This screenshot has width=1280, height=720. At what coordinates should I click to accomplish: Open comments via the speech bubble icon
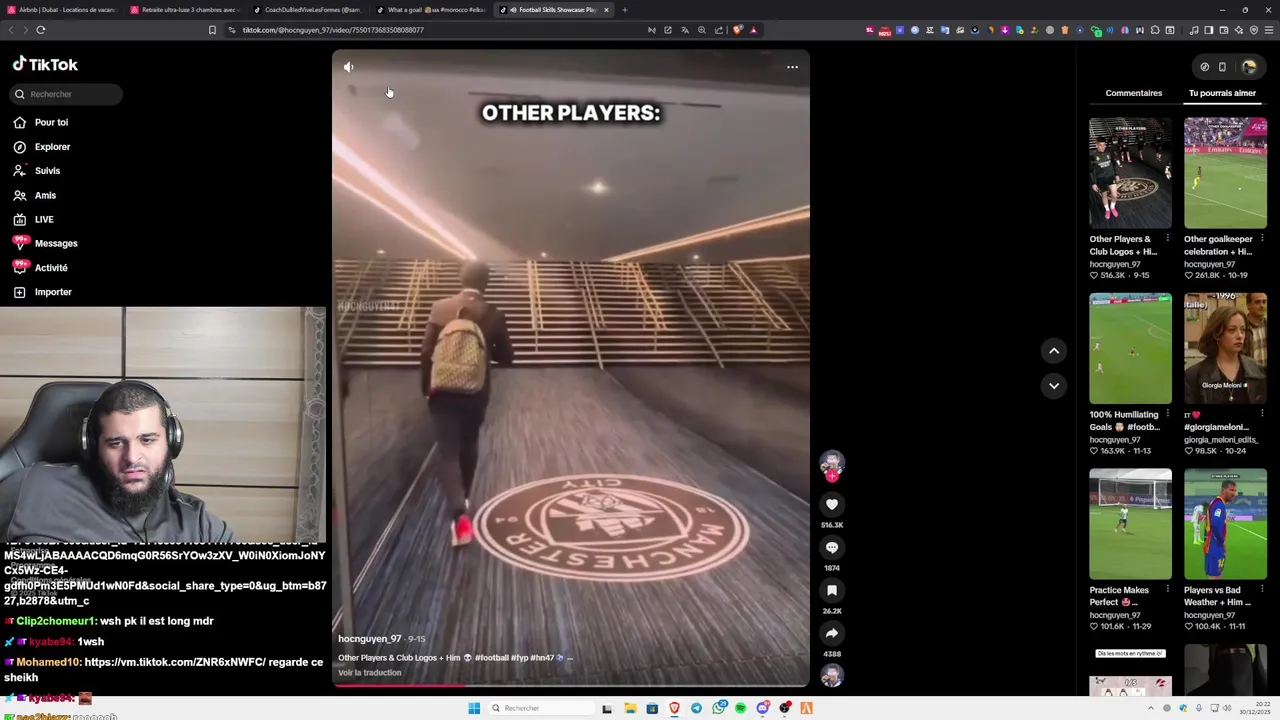[832, 548]
